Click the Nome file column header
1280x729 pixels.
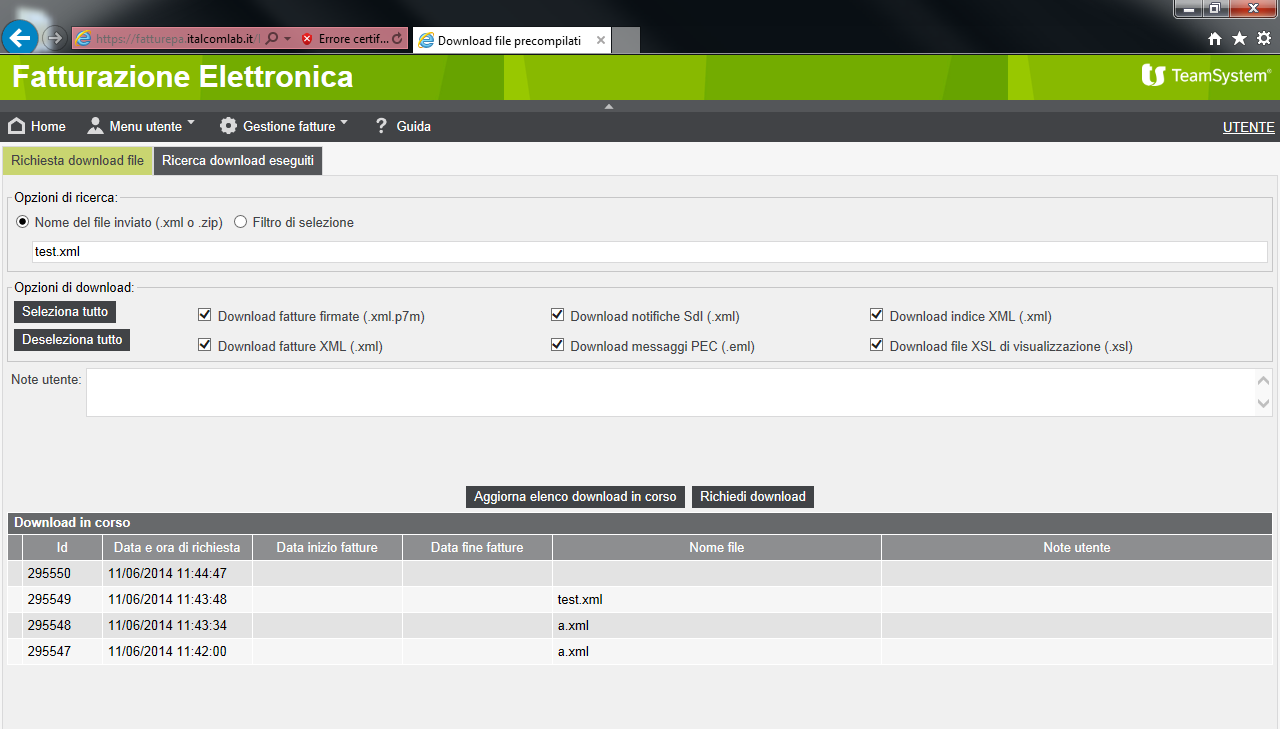pos(717,547)
